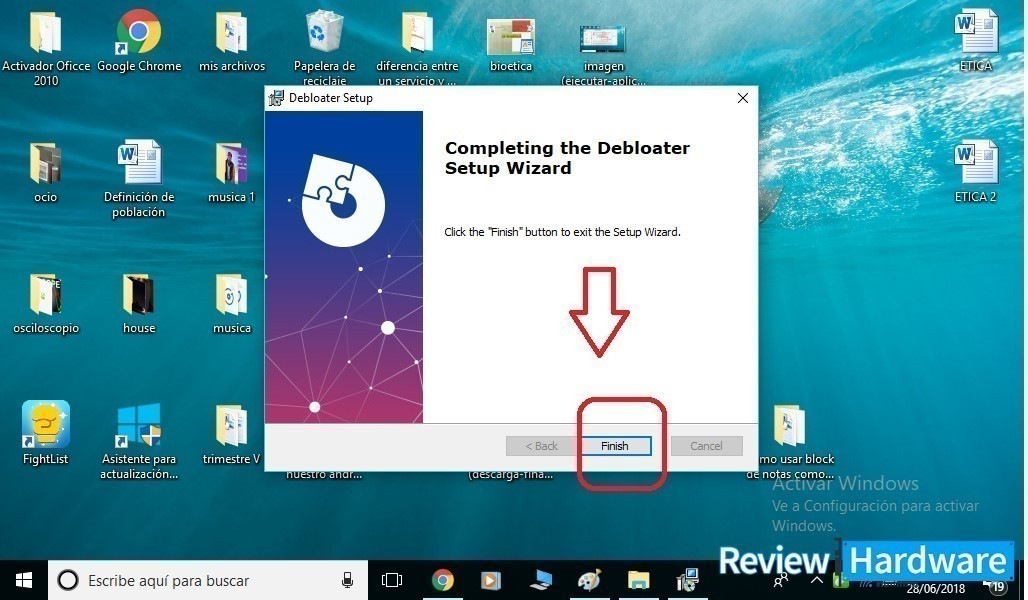Click the microphone icon in search box
Screen dimensions: 1028x600
(347, 580)
